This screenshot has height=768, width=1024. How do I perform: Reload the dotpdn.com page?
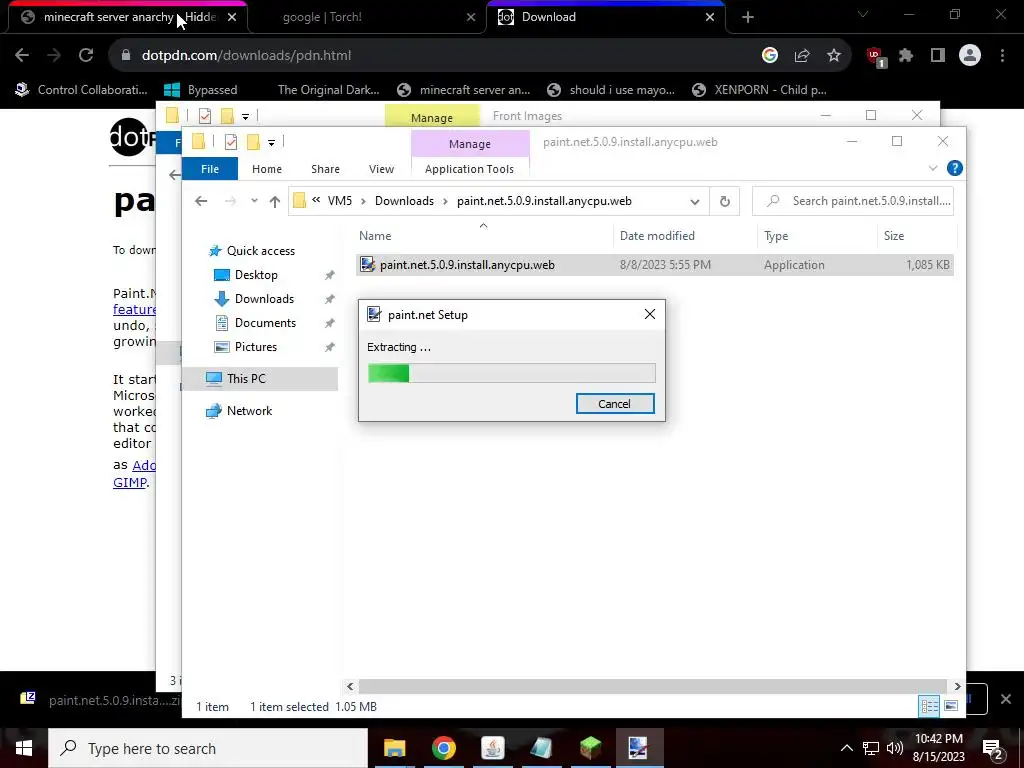point(86,56)
